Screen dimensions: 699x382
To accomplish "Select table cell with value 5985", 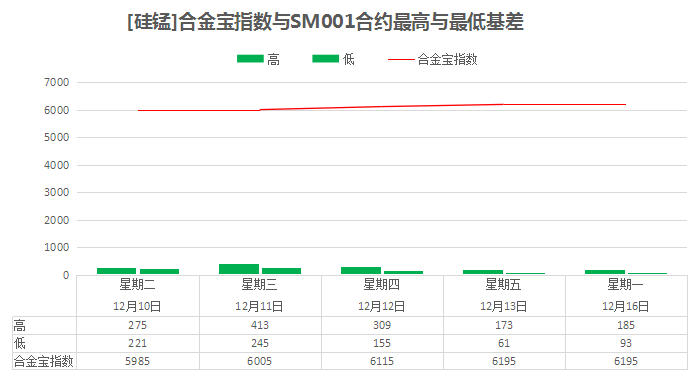I will [138, 361].
